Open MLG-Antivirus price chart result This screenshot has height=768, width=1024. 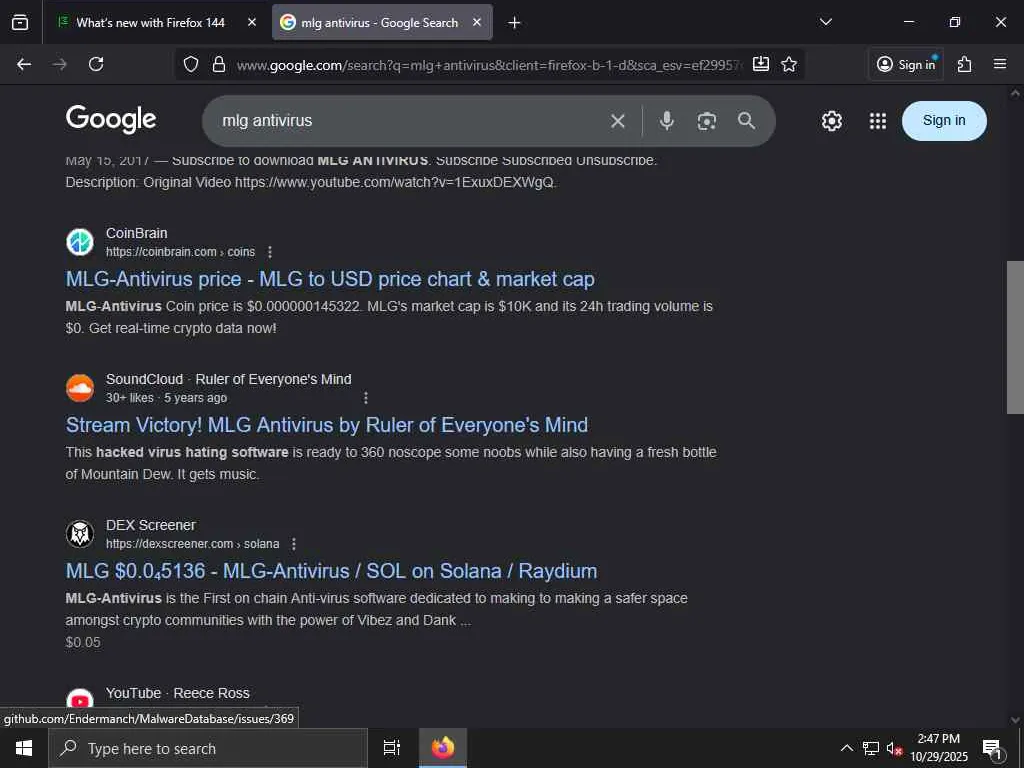coord(330,280)
